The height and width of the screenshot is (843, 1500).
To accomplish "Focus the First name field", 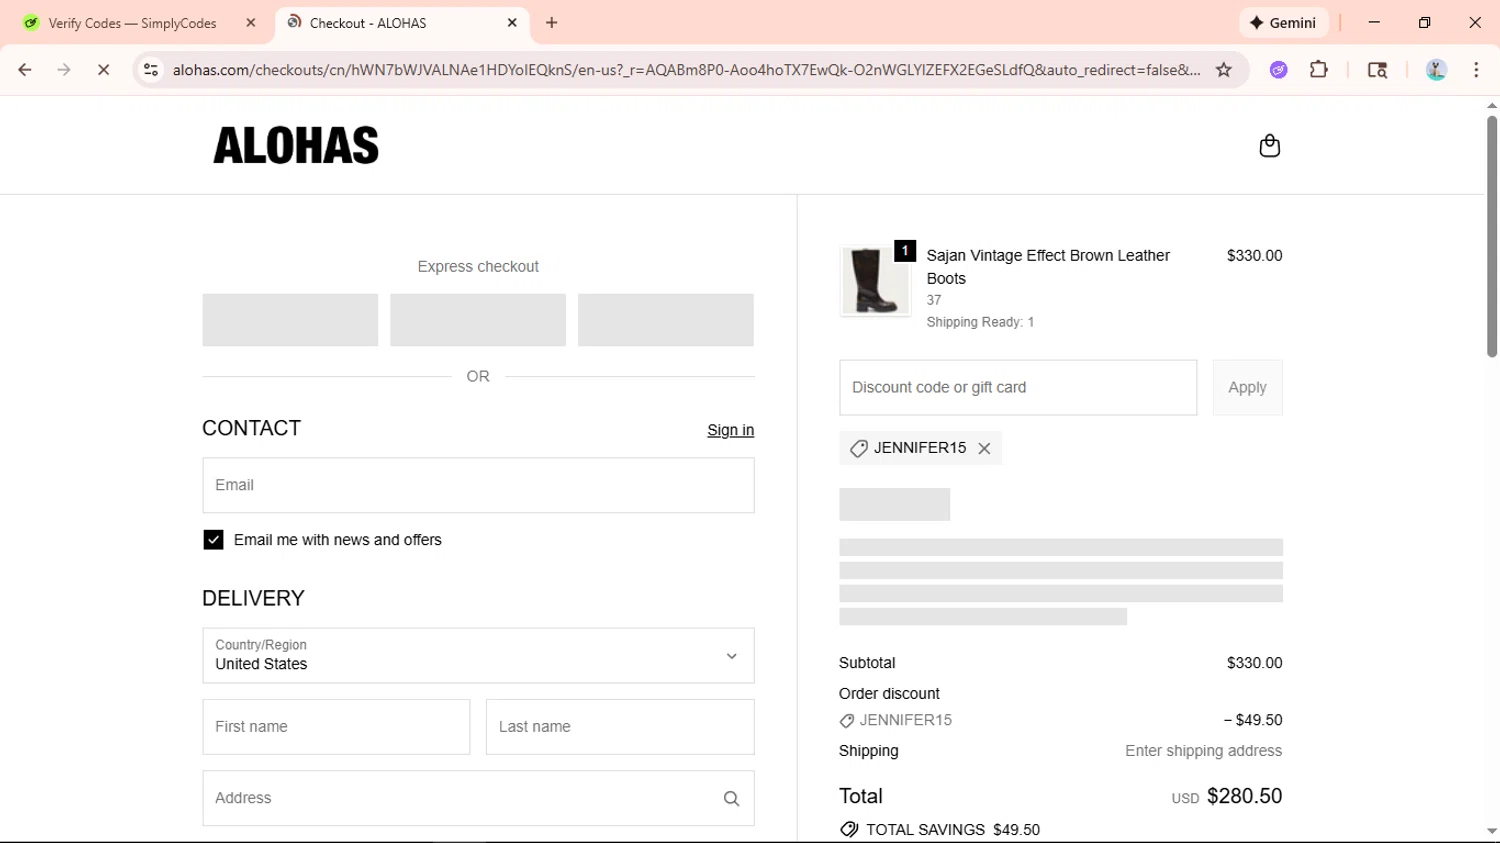I will [x=336, y=727].
